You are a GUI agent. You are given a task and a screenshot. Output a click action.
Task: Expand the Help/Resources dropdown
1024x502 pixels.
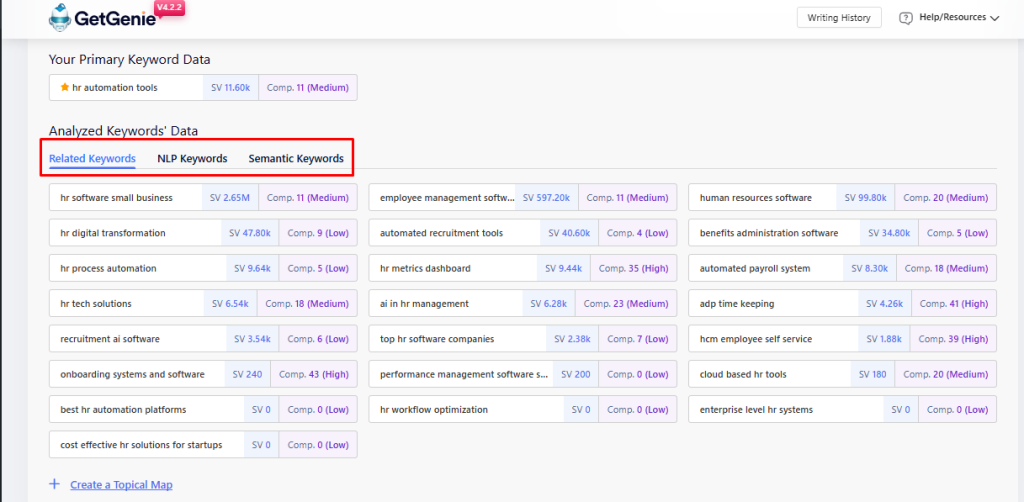993,17
